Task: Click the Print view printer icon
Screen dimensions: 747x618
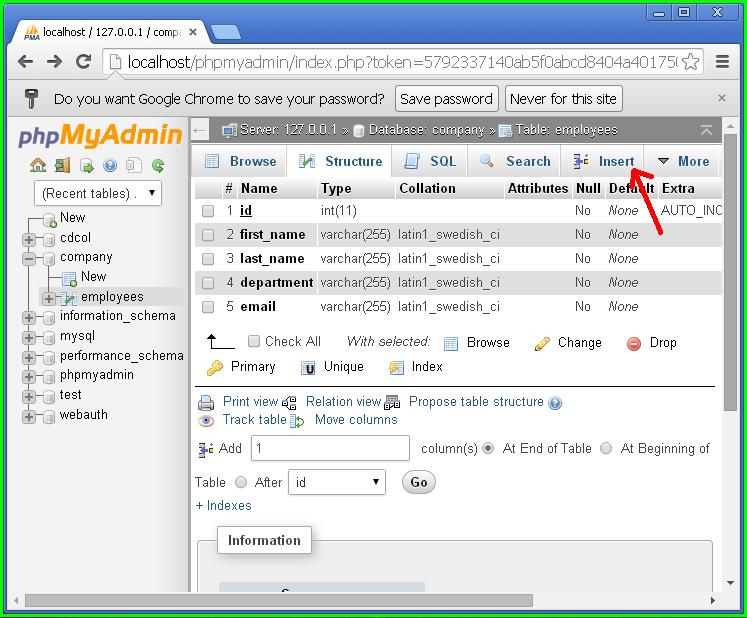Action: [x=206, y=403]
